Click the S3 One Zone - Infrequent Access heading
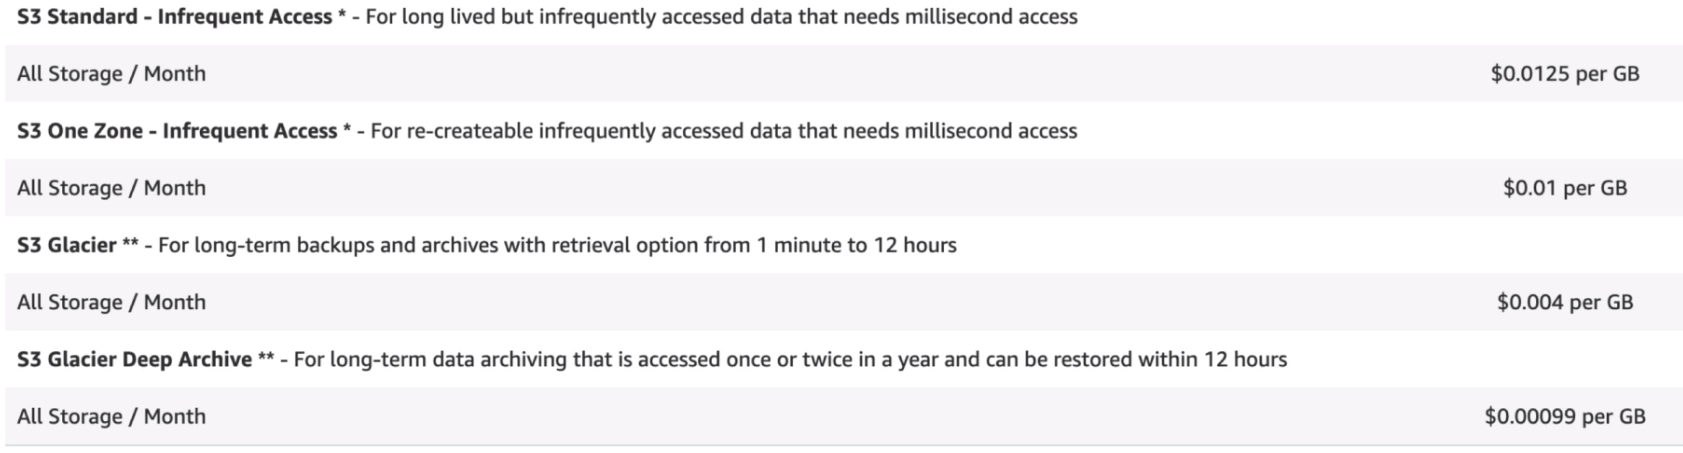Screen dimensions: 1683x453 [177, 131]
